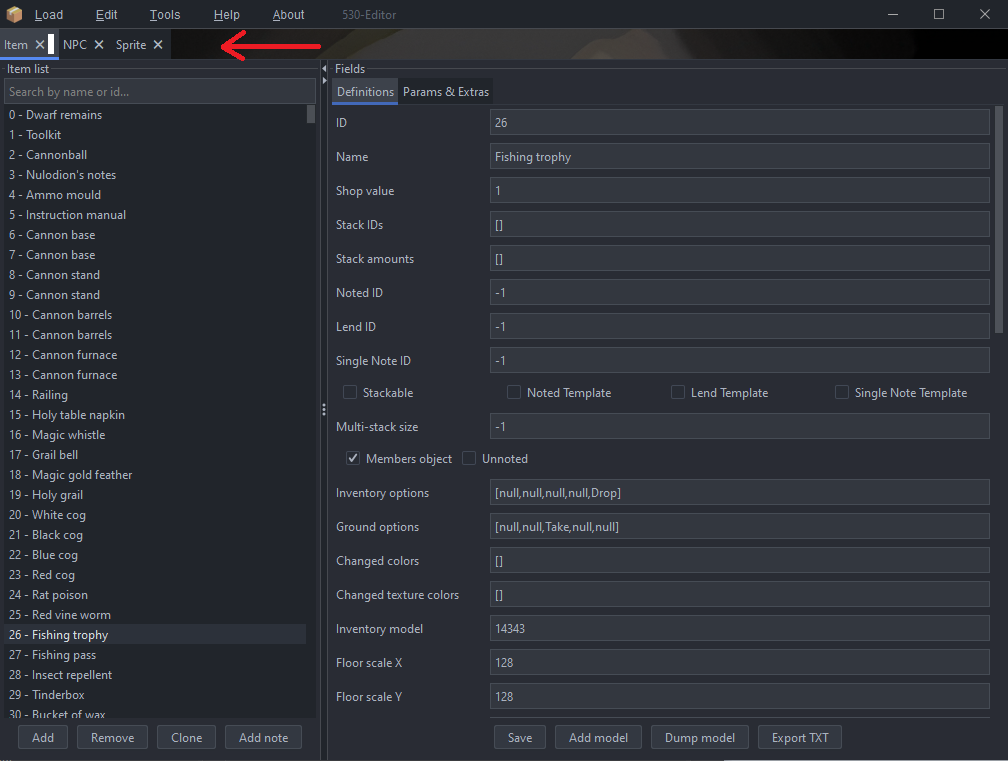
Task: Select Fishing pass in the item list
Action: pos(64,655)
